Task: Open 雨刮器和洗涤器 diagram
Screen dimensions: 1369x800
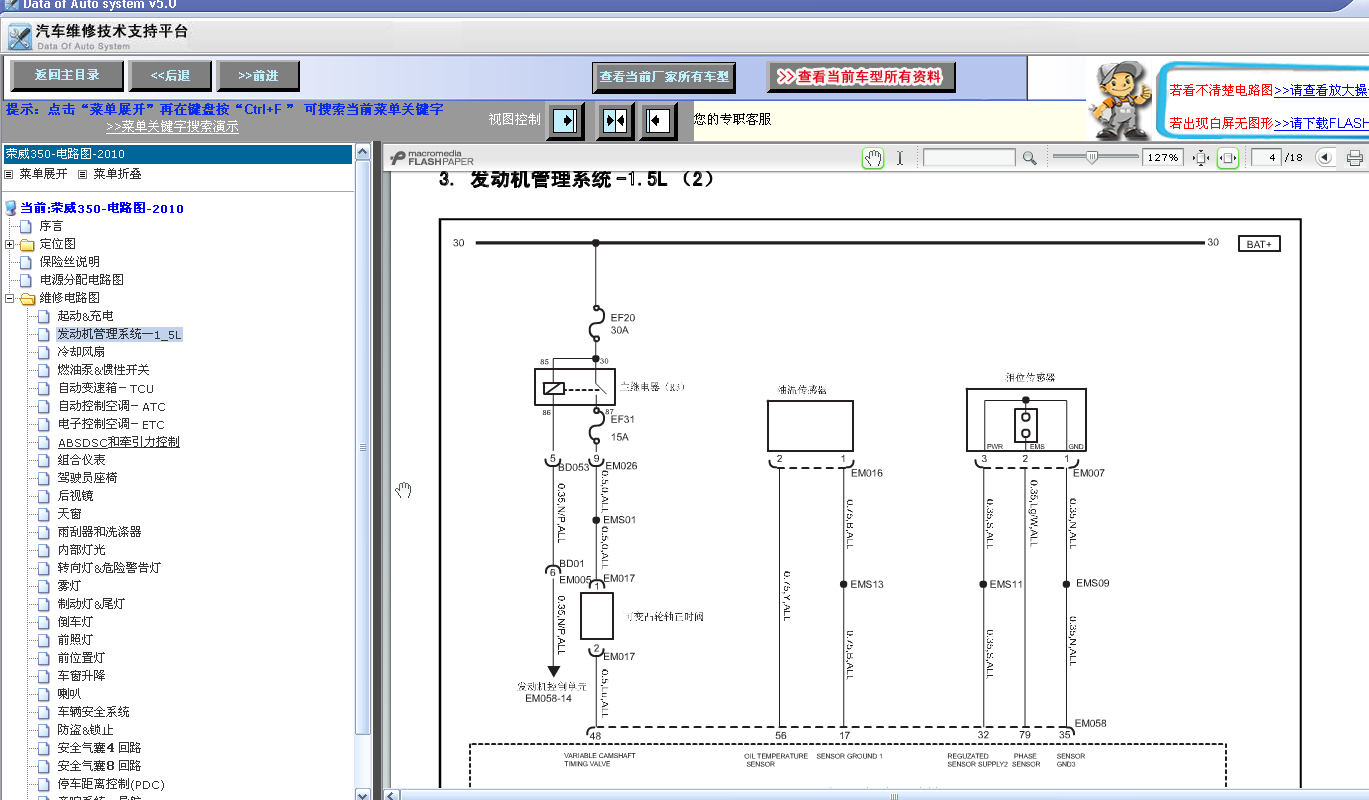Action: [99, 532]
